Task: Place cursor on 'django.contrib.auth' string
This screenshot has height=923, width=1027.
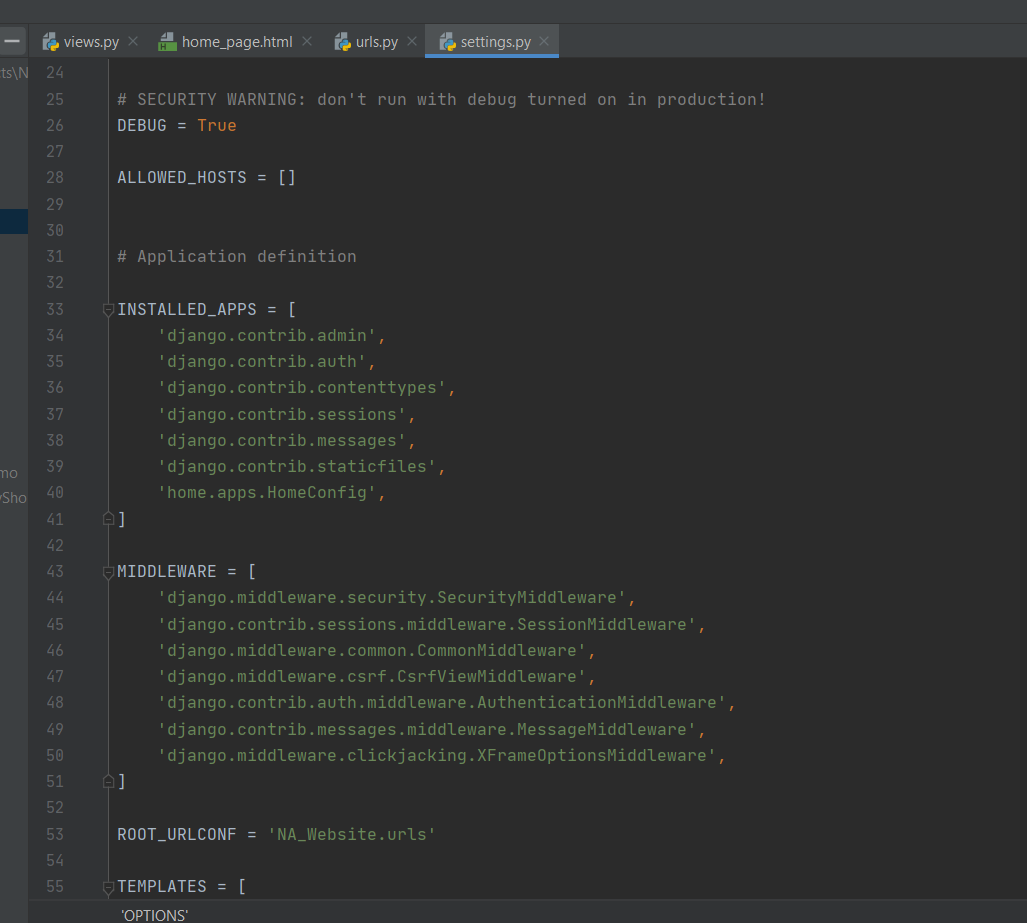Action: (262, 362)
